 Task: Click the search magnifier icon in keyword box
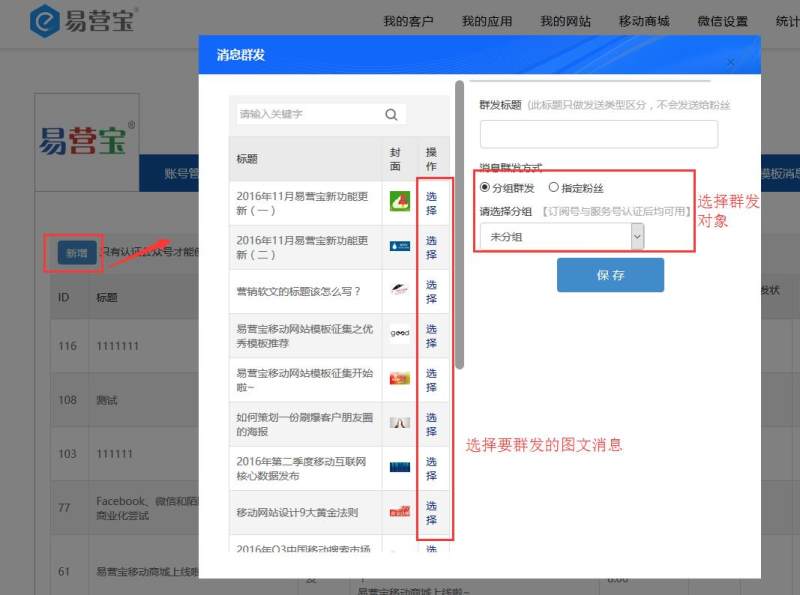tap(392, 115)
